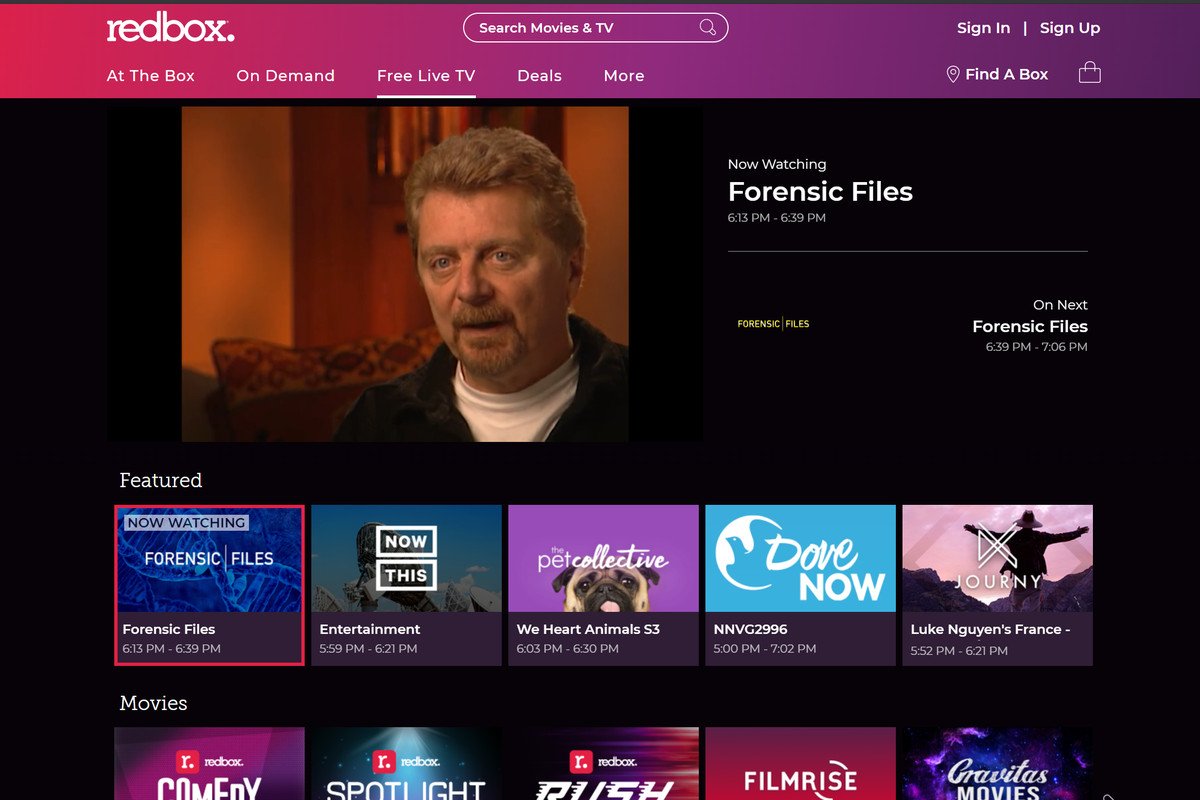Select the Now This Entertainment channel thumbnail
1200x800 pixels.
pyautogui.click(x=406, y=559)
